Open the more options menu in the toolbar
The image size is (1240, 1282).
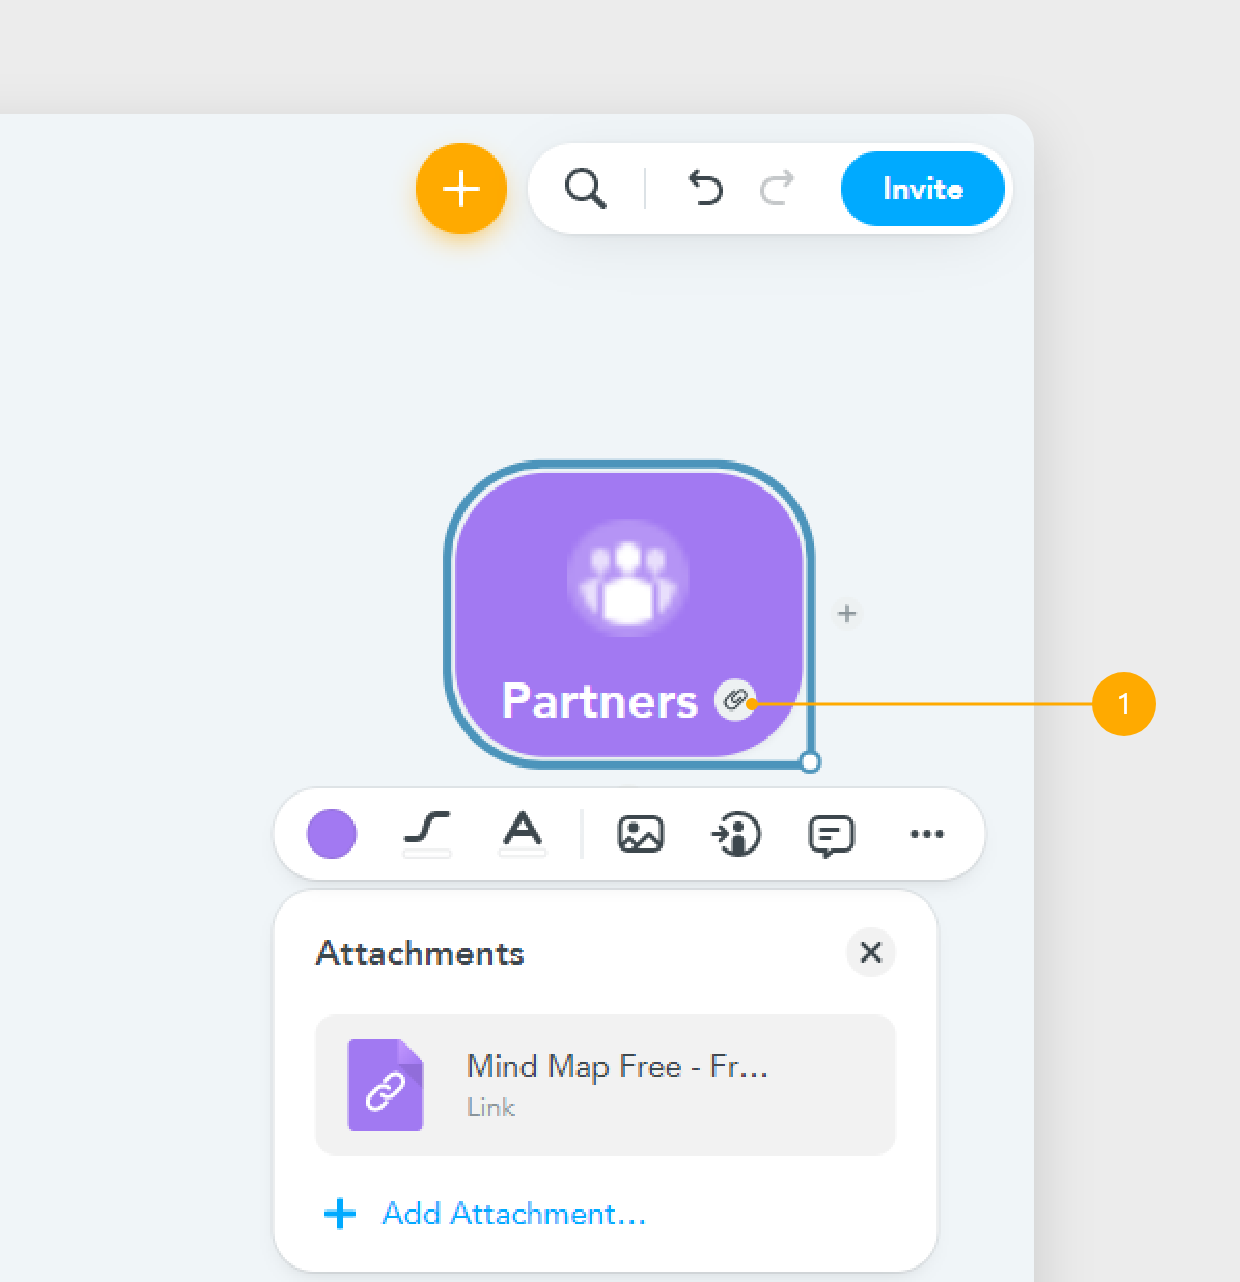point(927,833)
